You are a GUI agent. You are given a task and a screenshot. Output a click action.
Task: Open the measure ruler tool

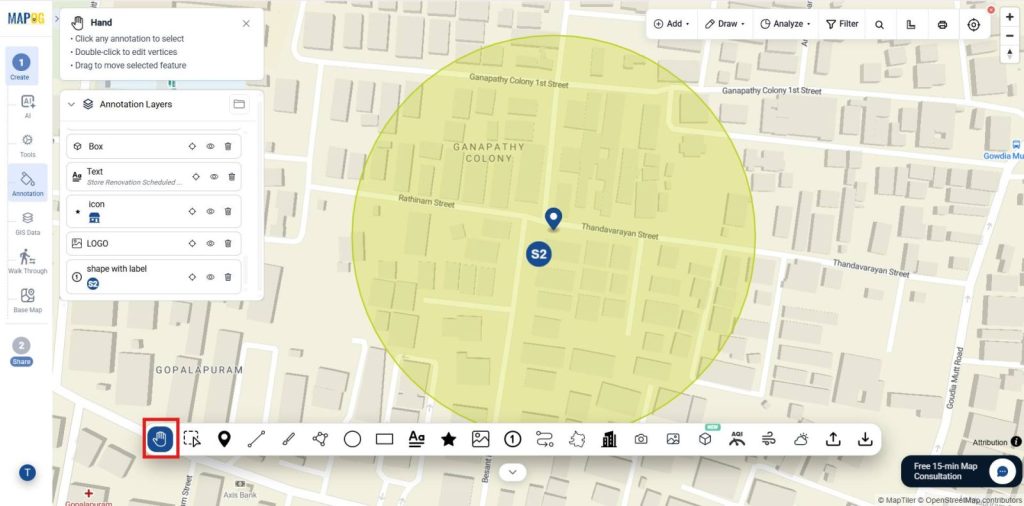(911, 24)
